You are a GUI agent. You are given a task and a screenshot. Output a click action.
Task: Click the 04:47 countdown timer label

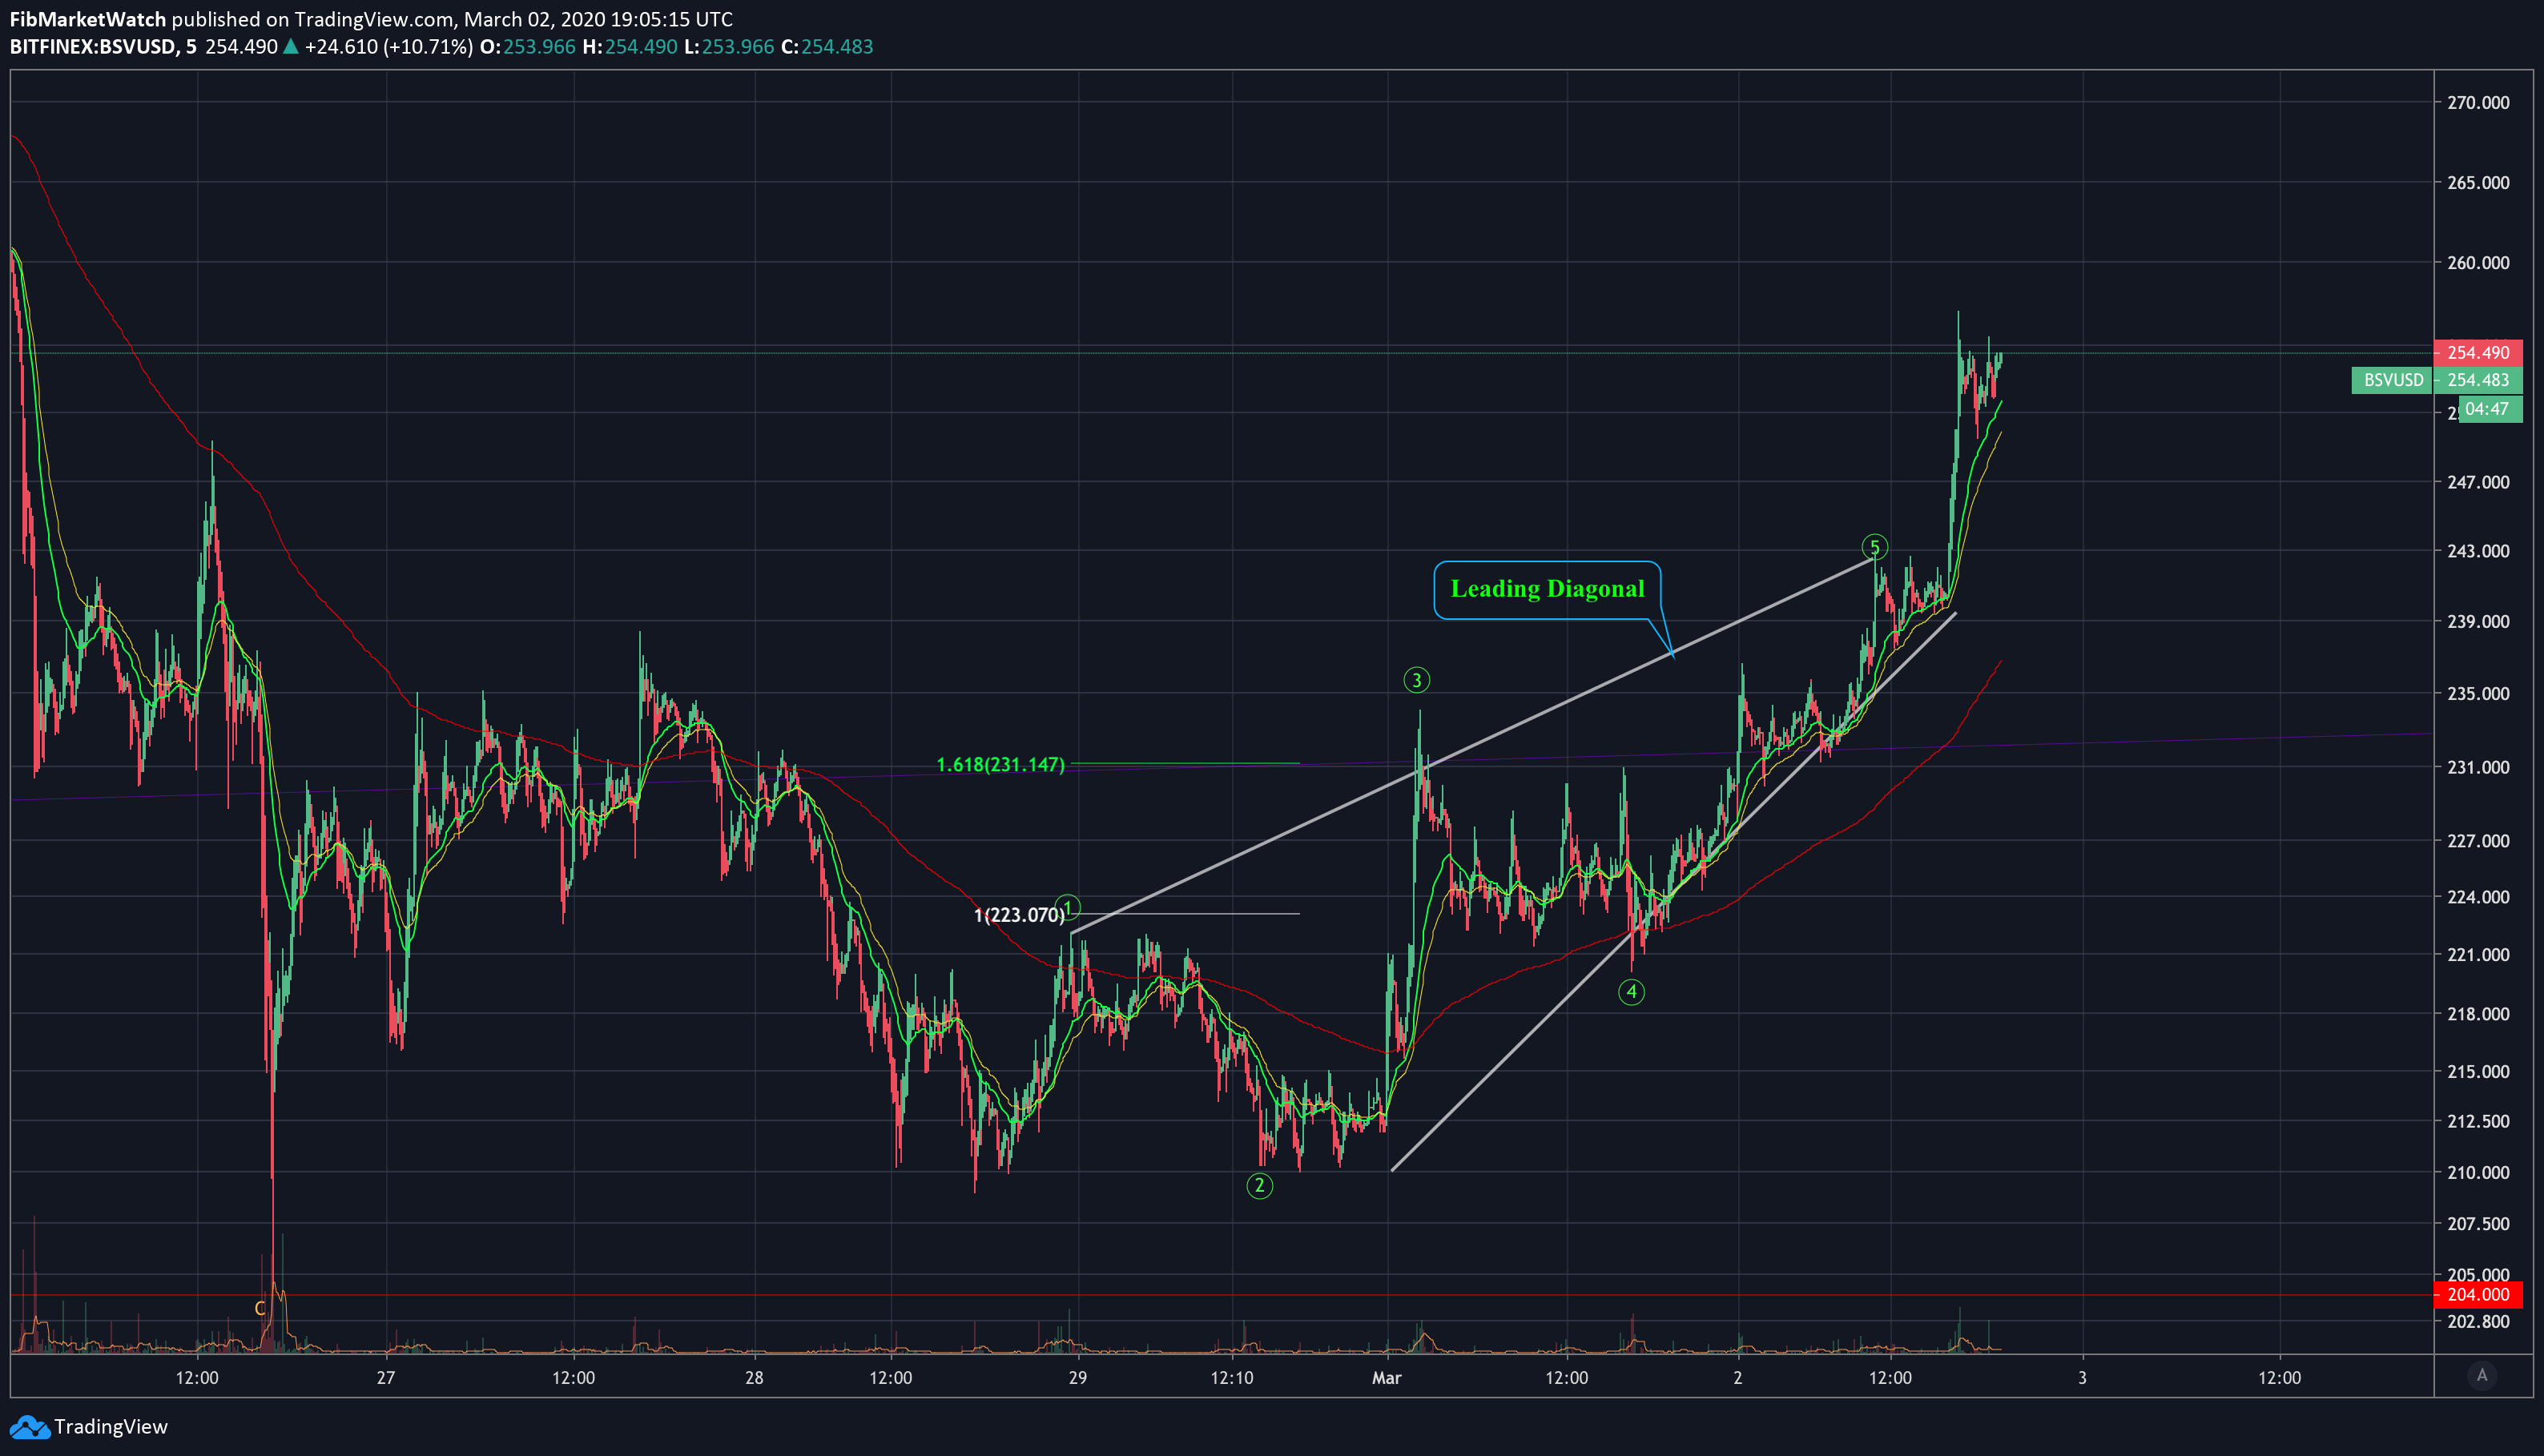2490,409
